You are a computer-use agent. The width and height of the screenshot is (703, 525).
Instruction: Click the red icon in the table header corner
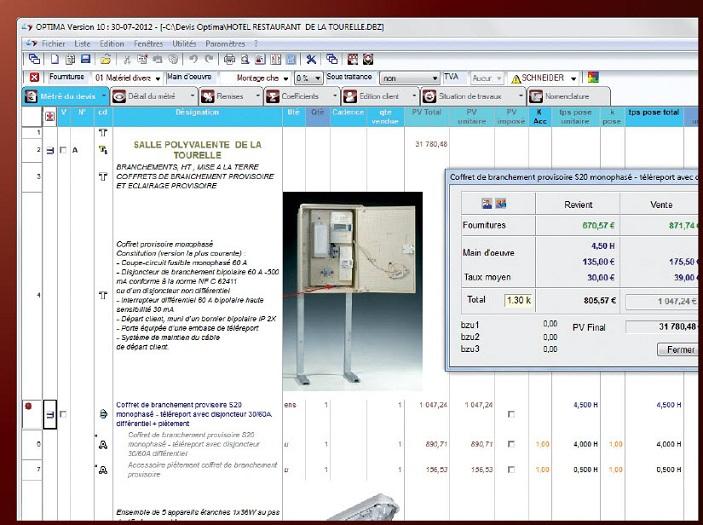50,117
